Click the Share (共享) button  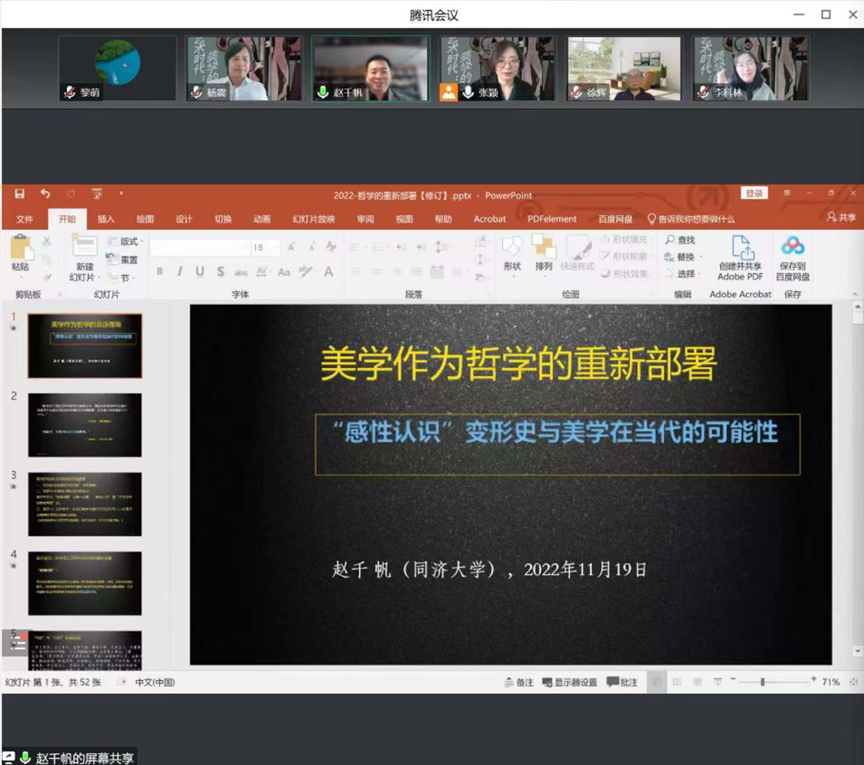(x=841, y=218)
